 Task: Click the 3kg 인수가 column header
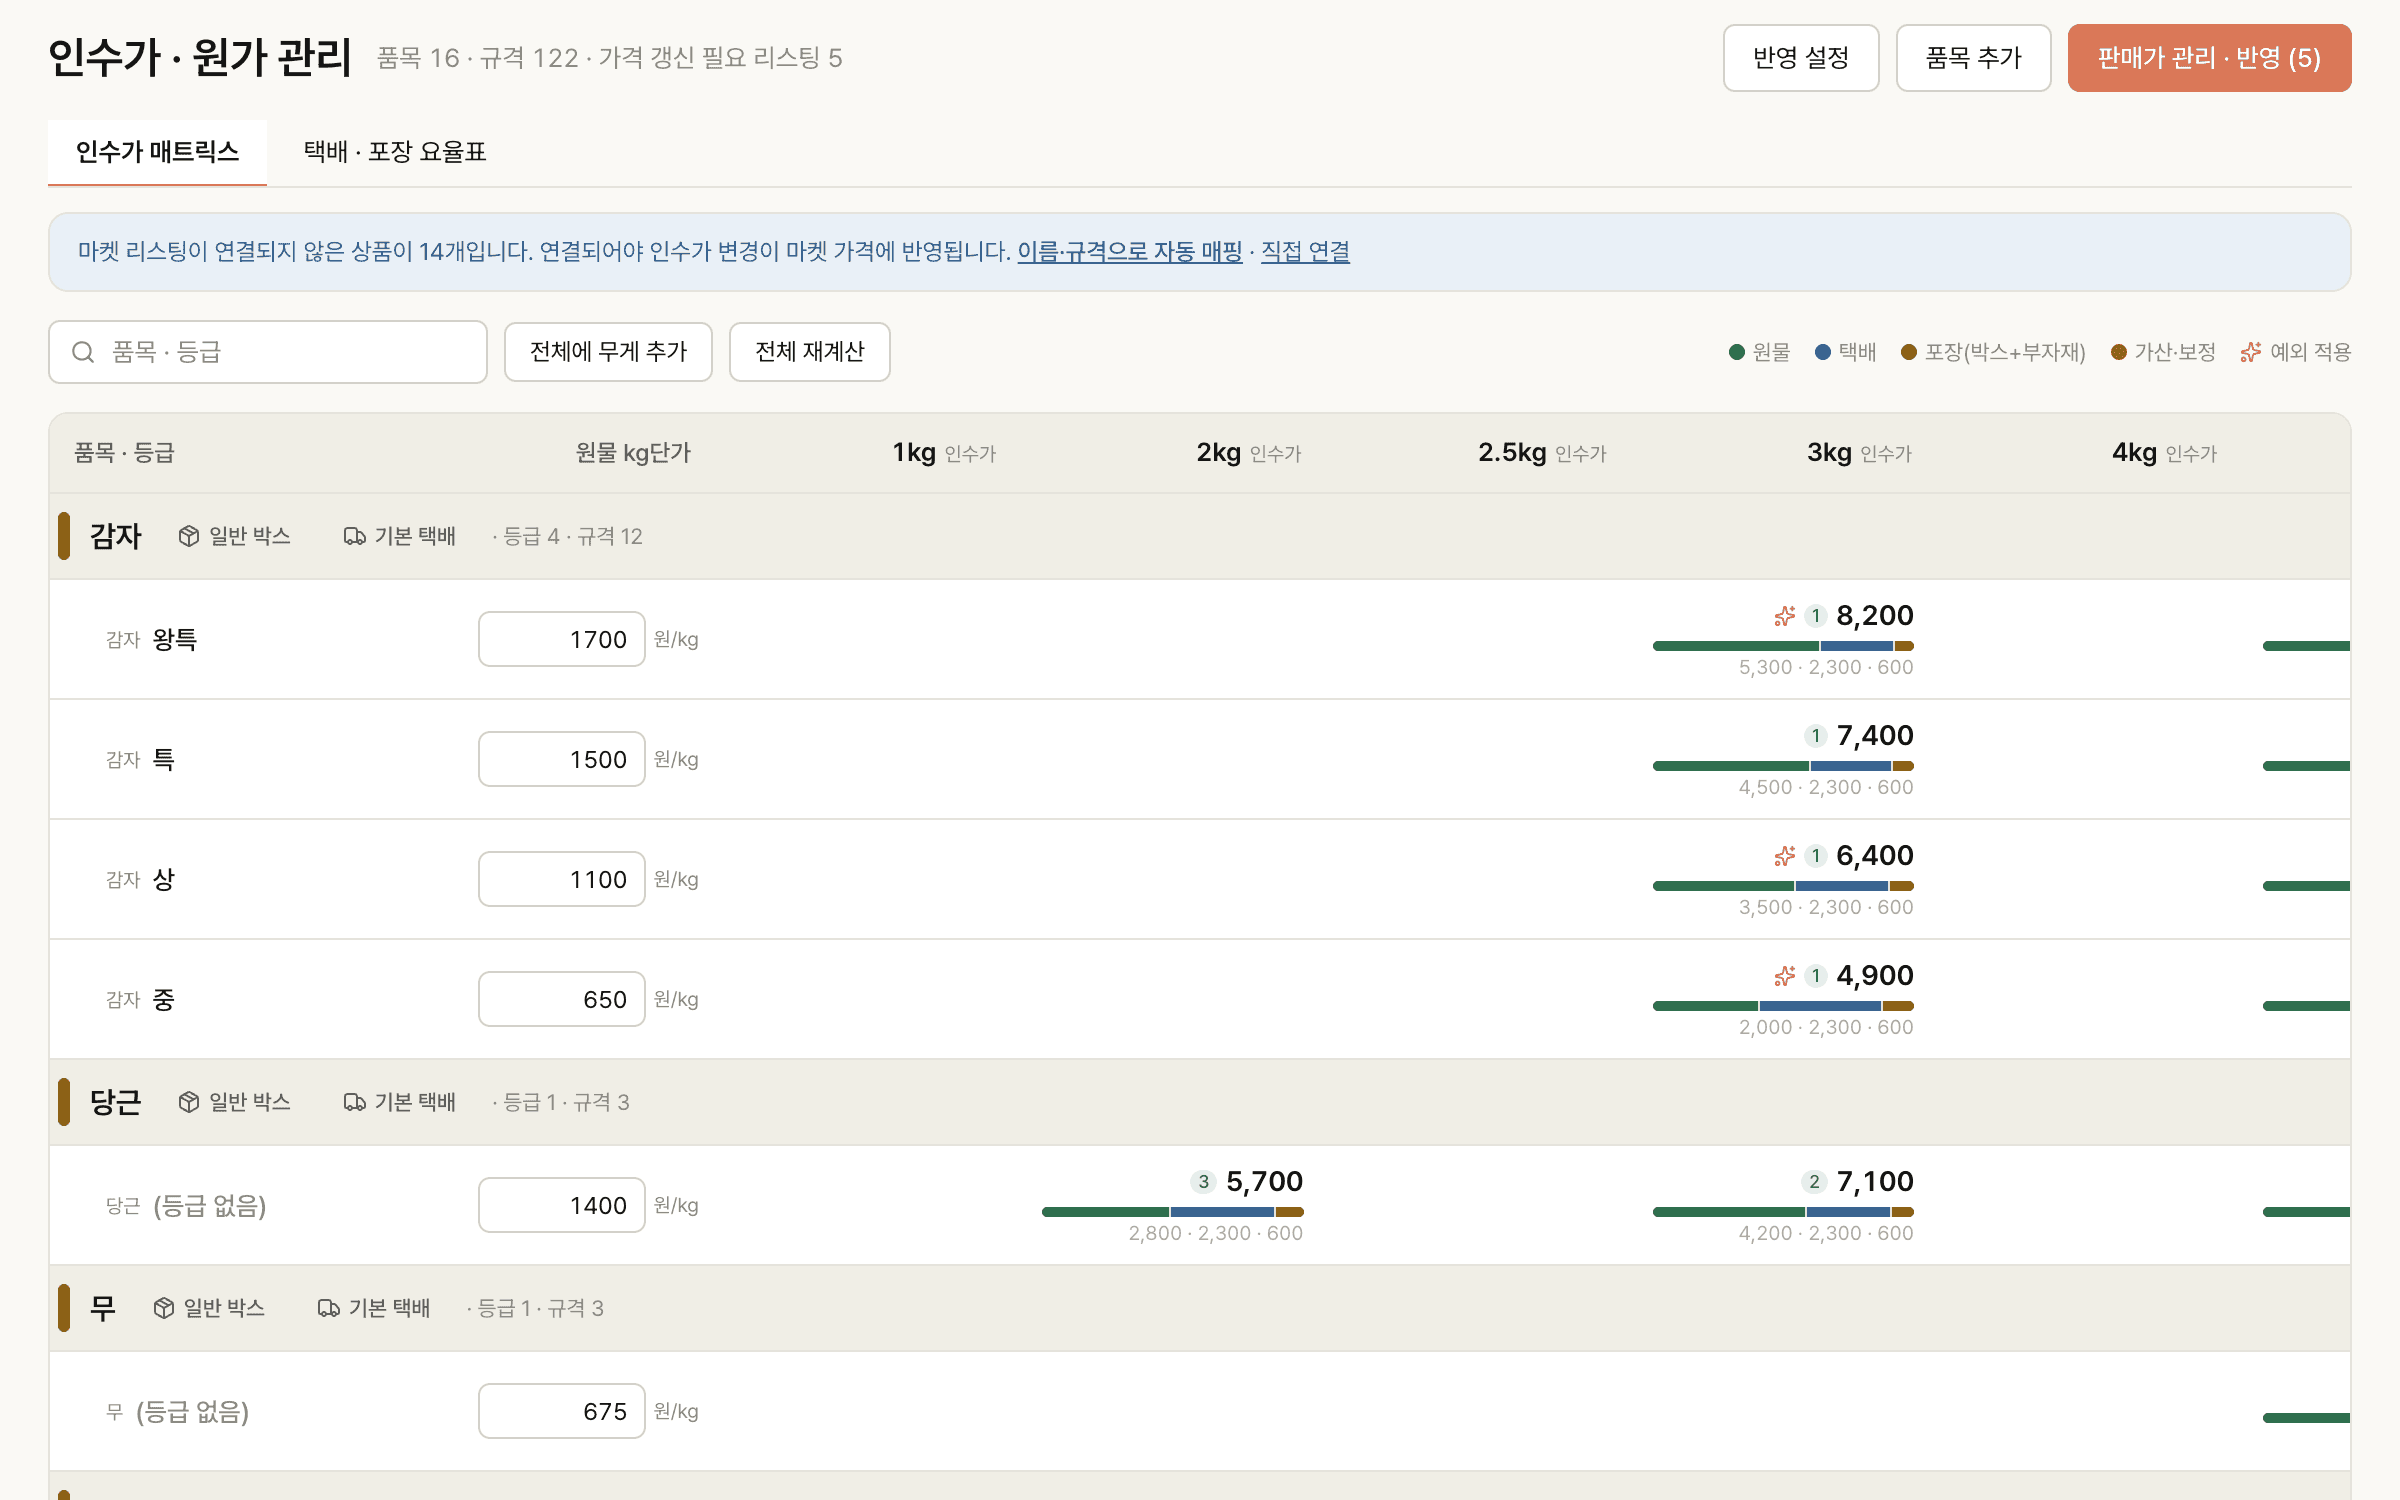tap(1859, 453)
